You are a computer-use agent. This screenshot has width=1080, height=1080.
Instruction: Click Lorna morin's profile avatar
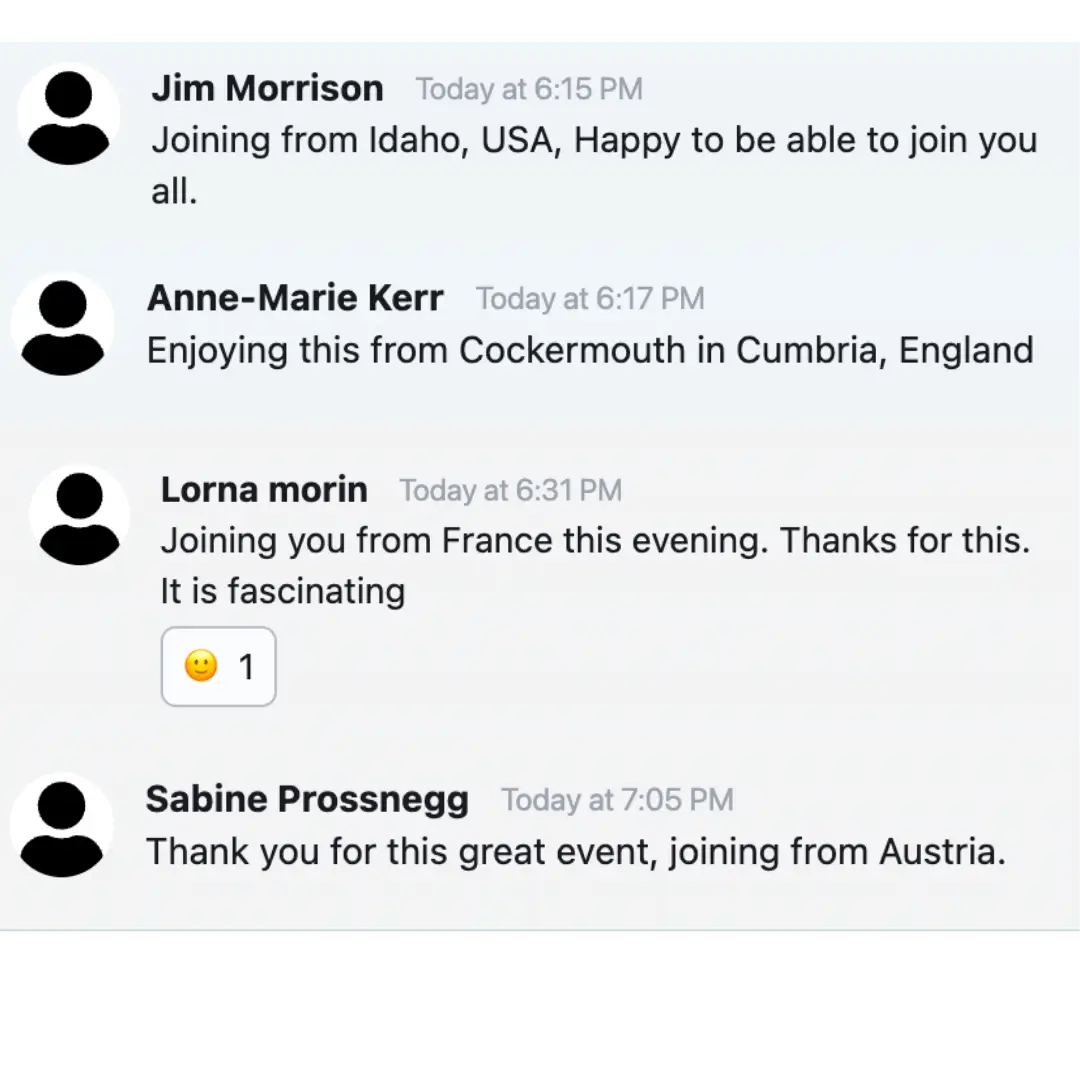pyautogui.click(x=79, y=516)
